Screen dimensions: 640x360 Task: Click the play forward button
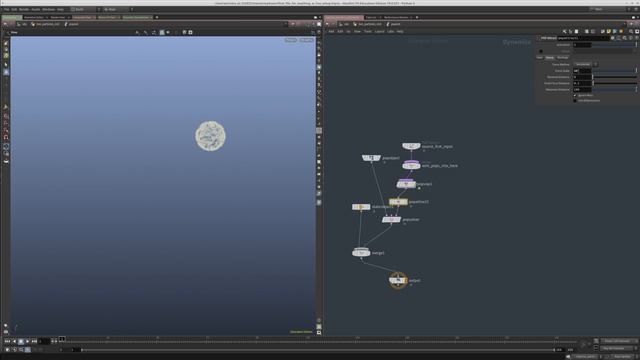(27, 341)
